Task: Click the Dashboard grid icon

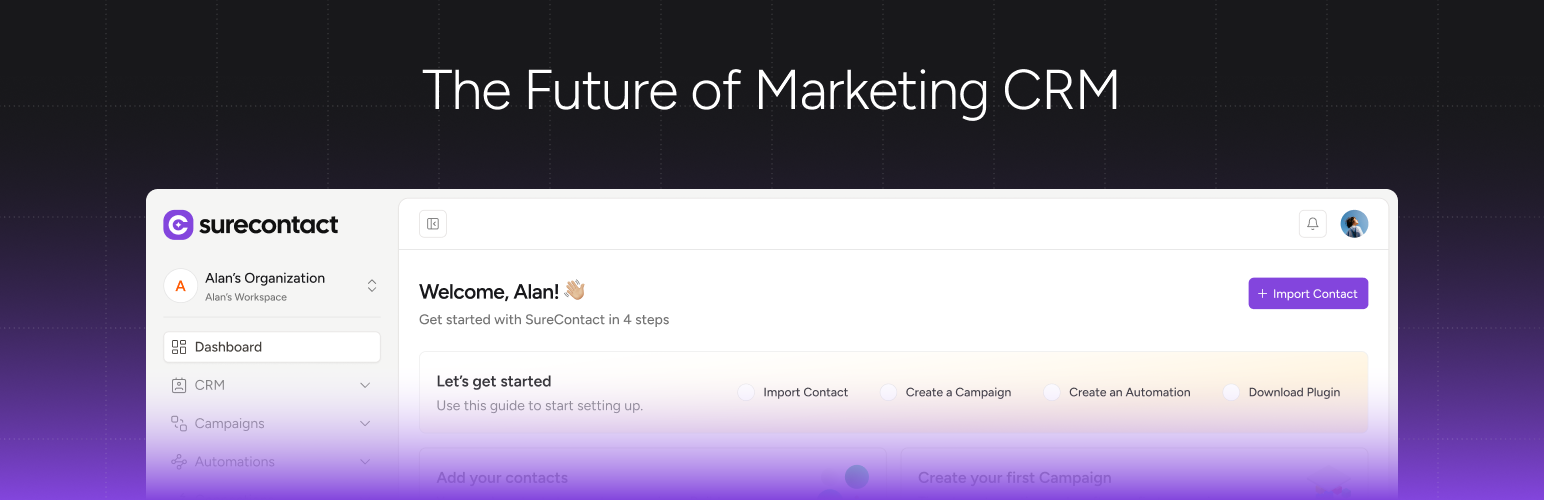Action: click(x=179, y=347)
